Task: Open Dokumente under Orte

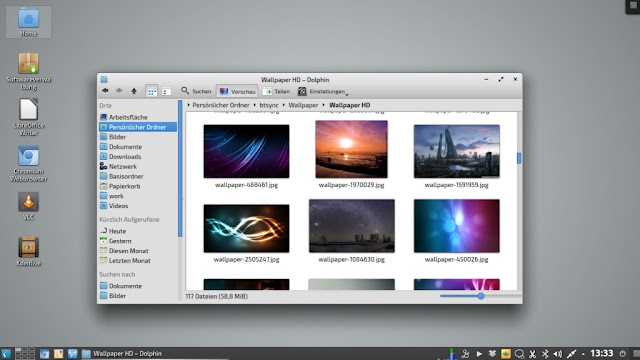Action: pyautogui.click(x=138, y=147)
